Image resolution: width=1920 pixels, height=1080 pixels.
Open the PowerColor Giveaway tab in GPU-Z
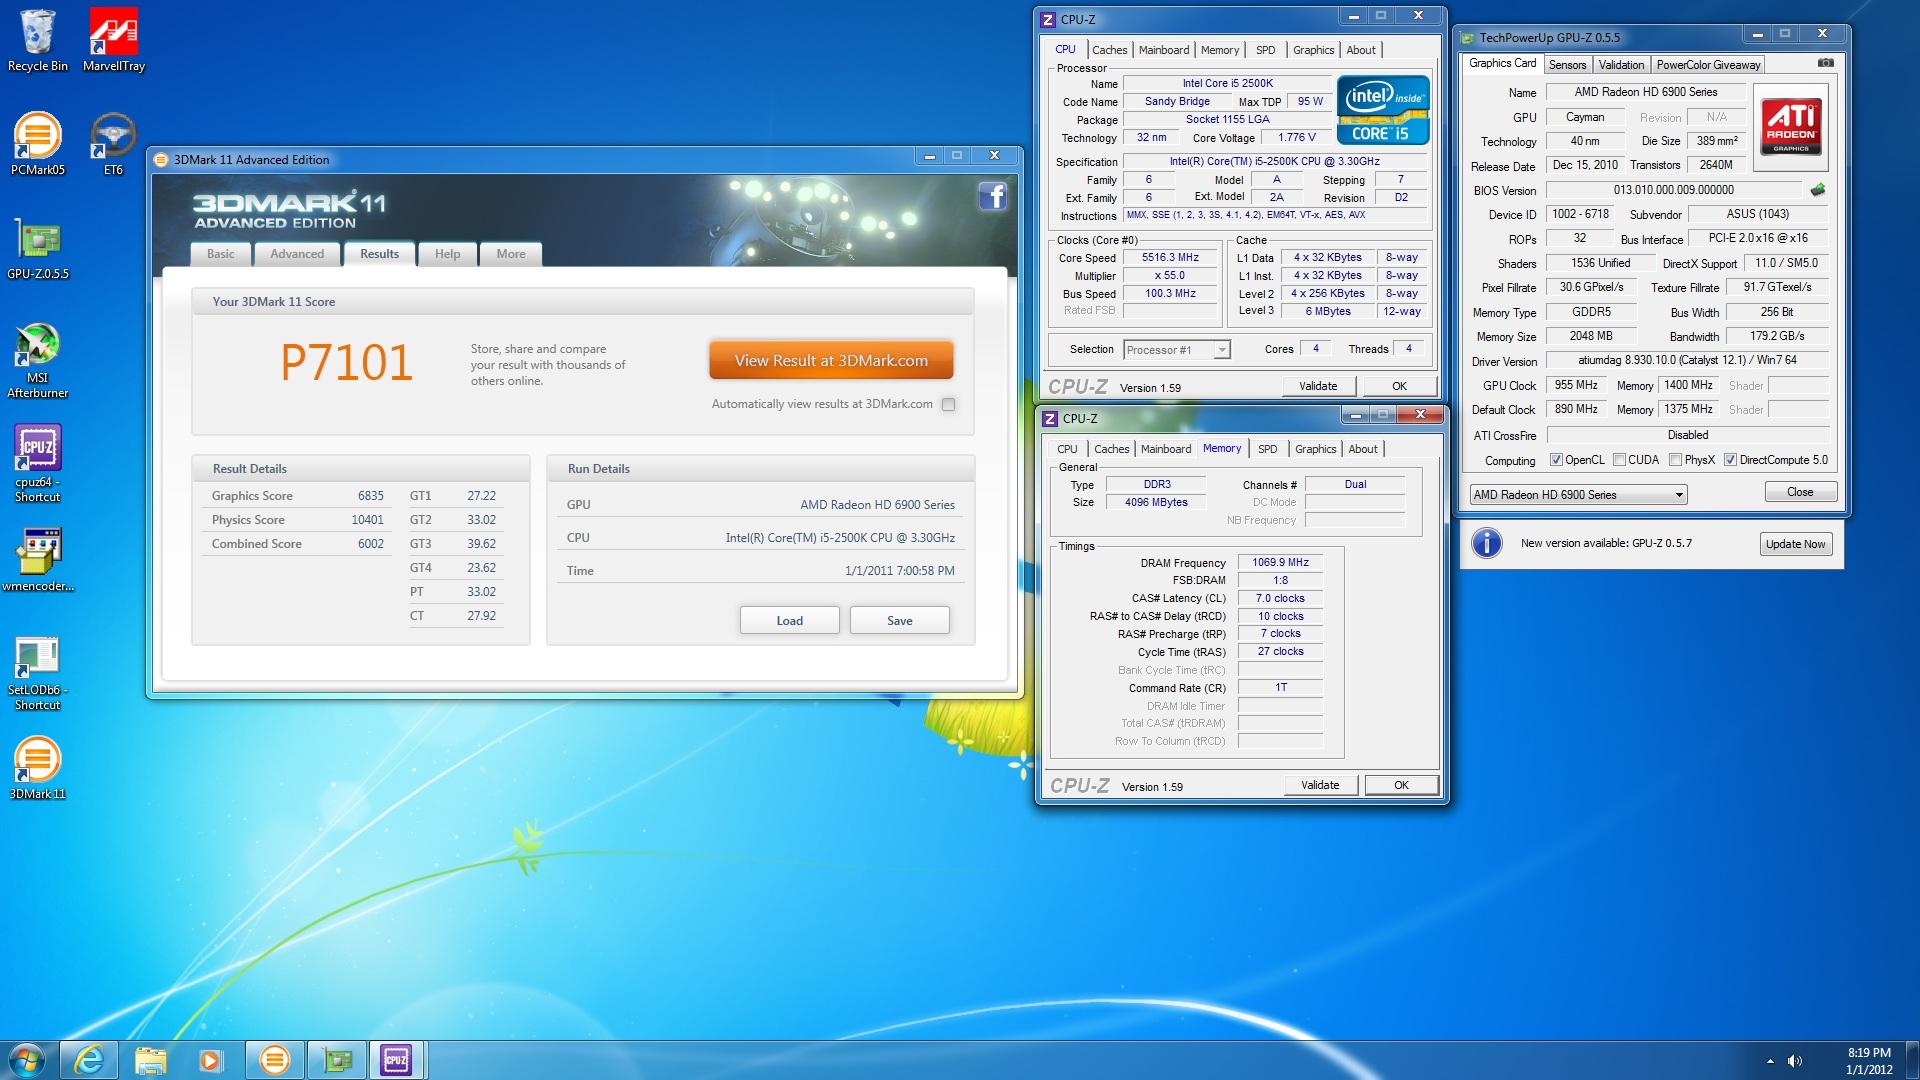click(x=1708, y=65)
